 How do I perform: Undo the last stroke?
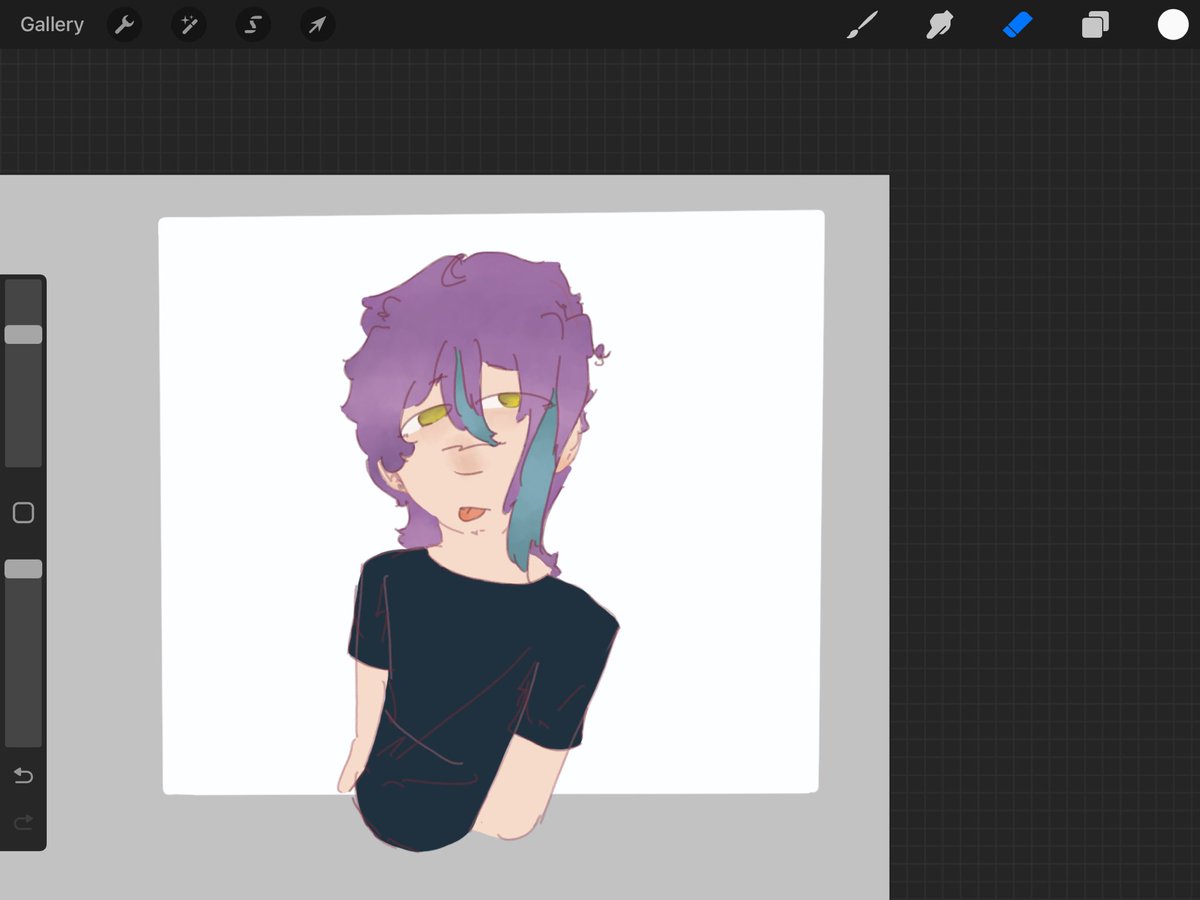23,776
